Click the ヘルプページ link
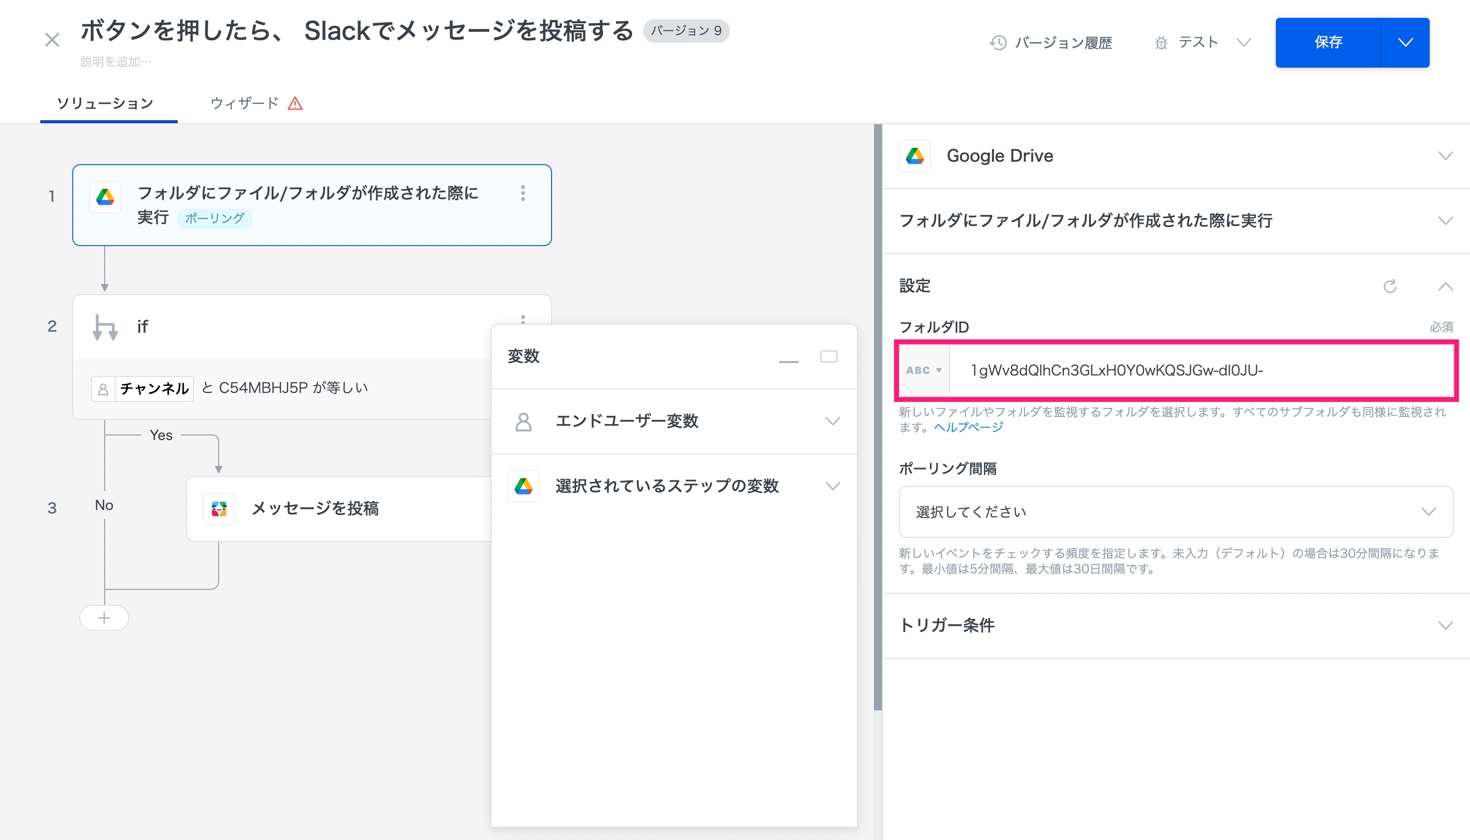This screenshot has width=1470, height=840. pos(968,428)
